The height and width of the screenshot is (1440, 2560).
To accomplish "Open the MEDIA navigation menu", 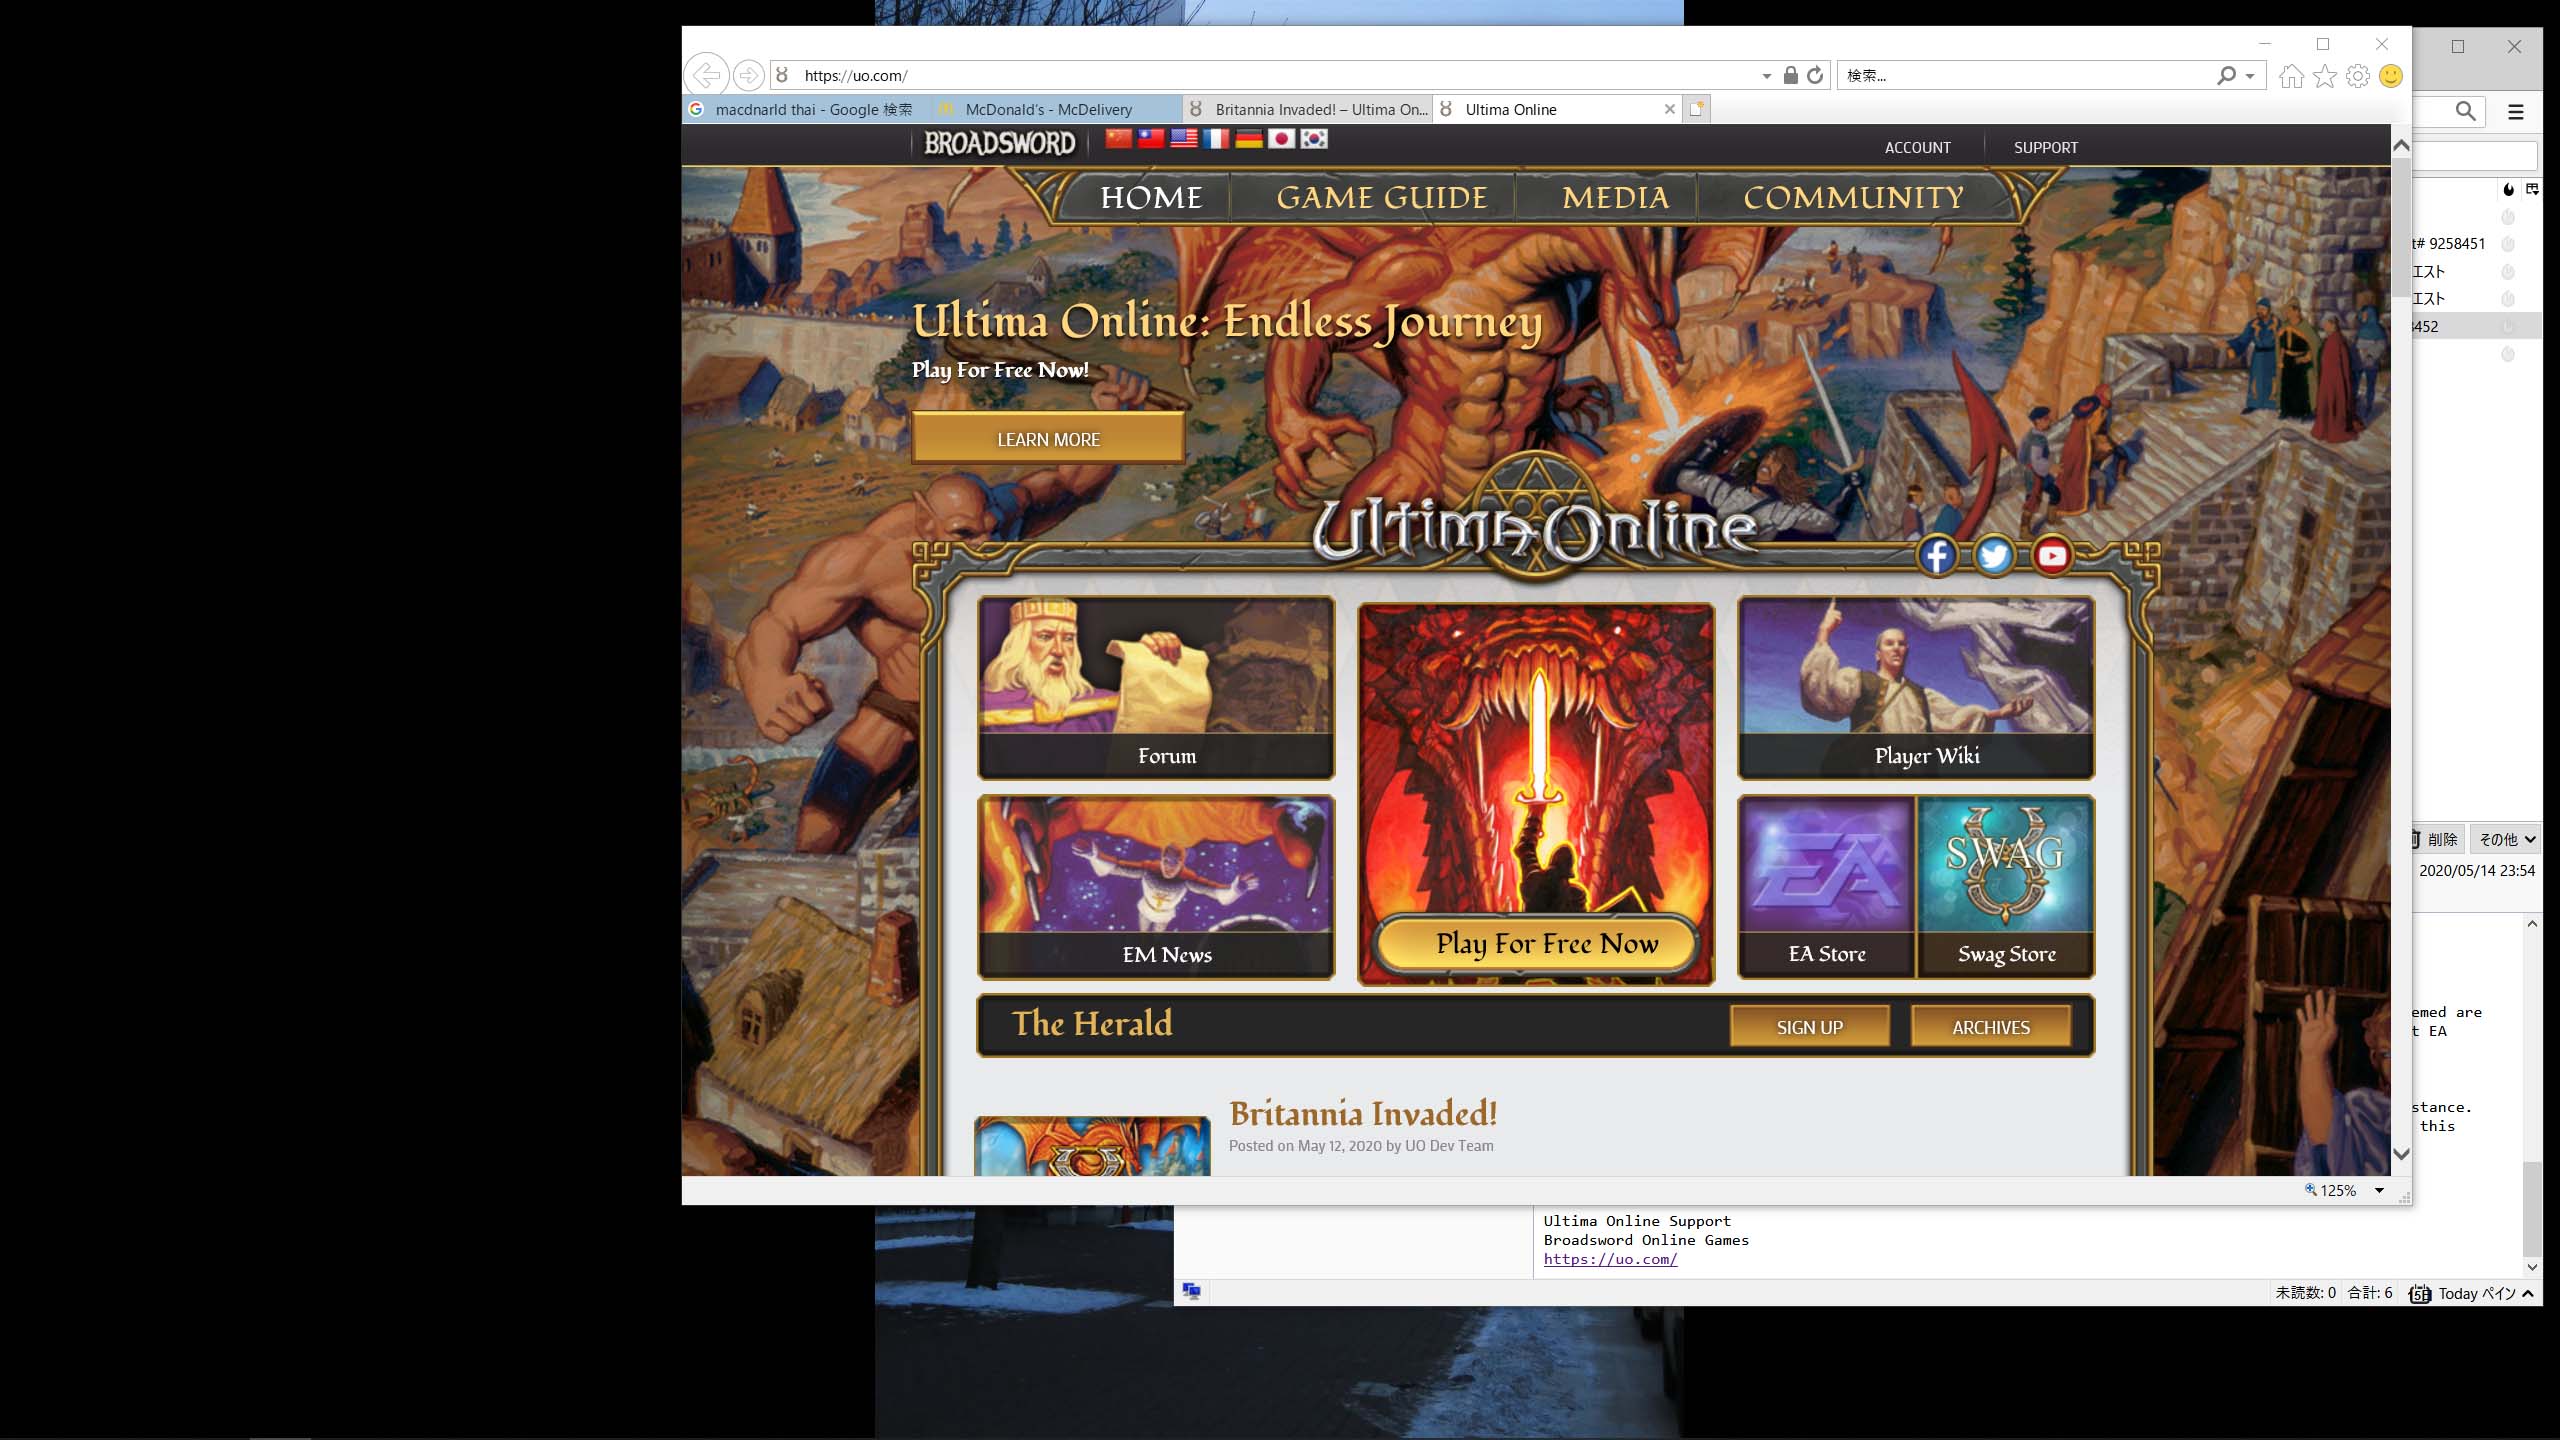I will tap(1615, 197).
